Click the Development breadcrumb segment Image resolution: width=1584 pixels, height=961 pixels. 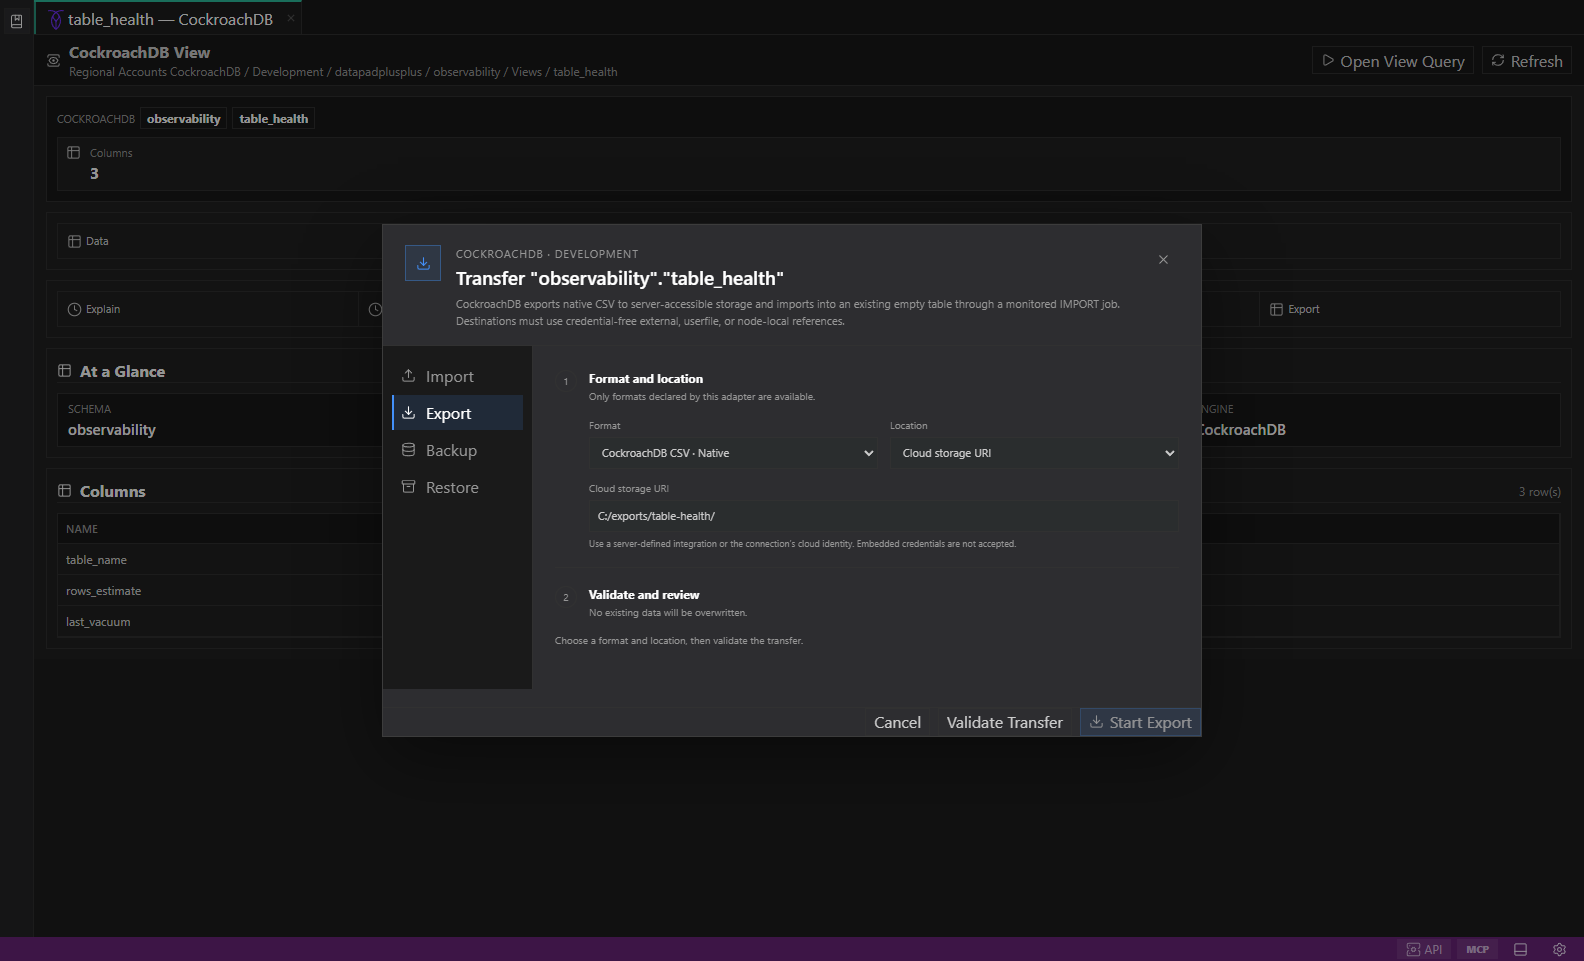(288, 72)
